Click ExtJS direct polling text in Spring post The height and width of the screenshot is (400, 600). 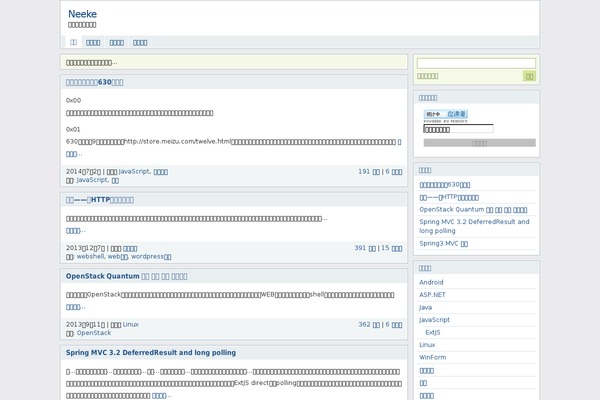265,383
